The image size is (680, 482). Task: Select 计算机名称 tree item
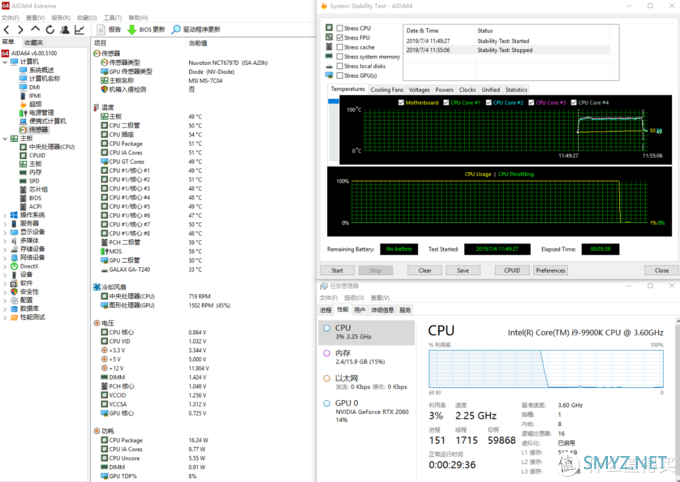[x=39, y=79]
